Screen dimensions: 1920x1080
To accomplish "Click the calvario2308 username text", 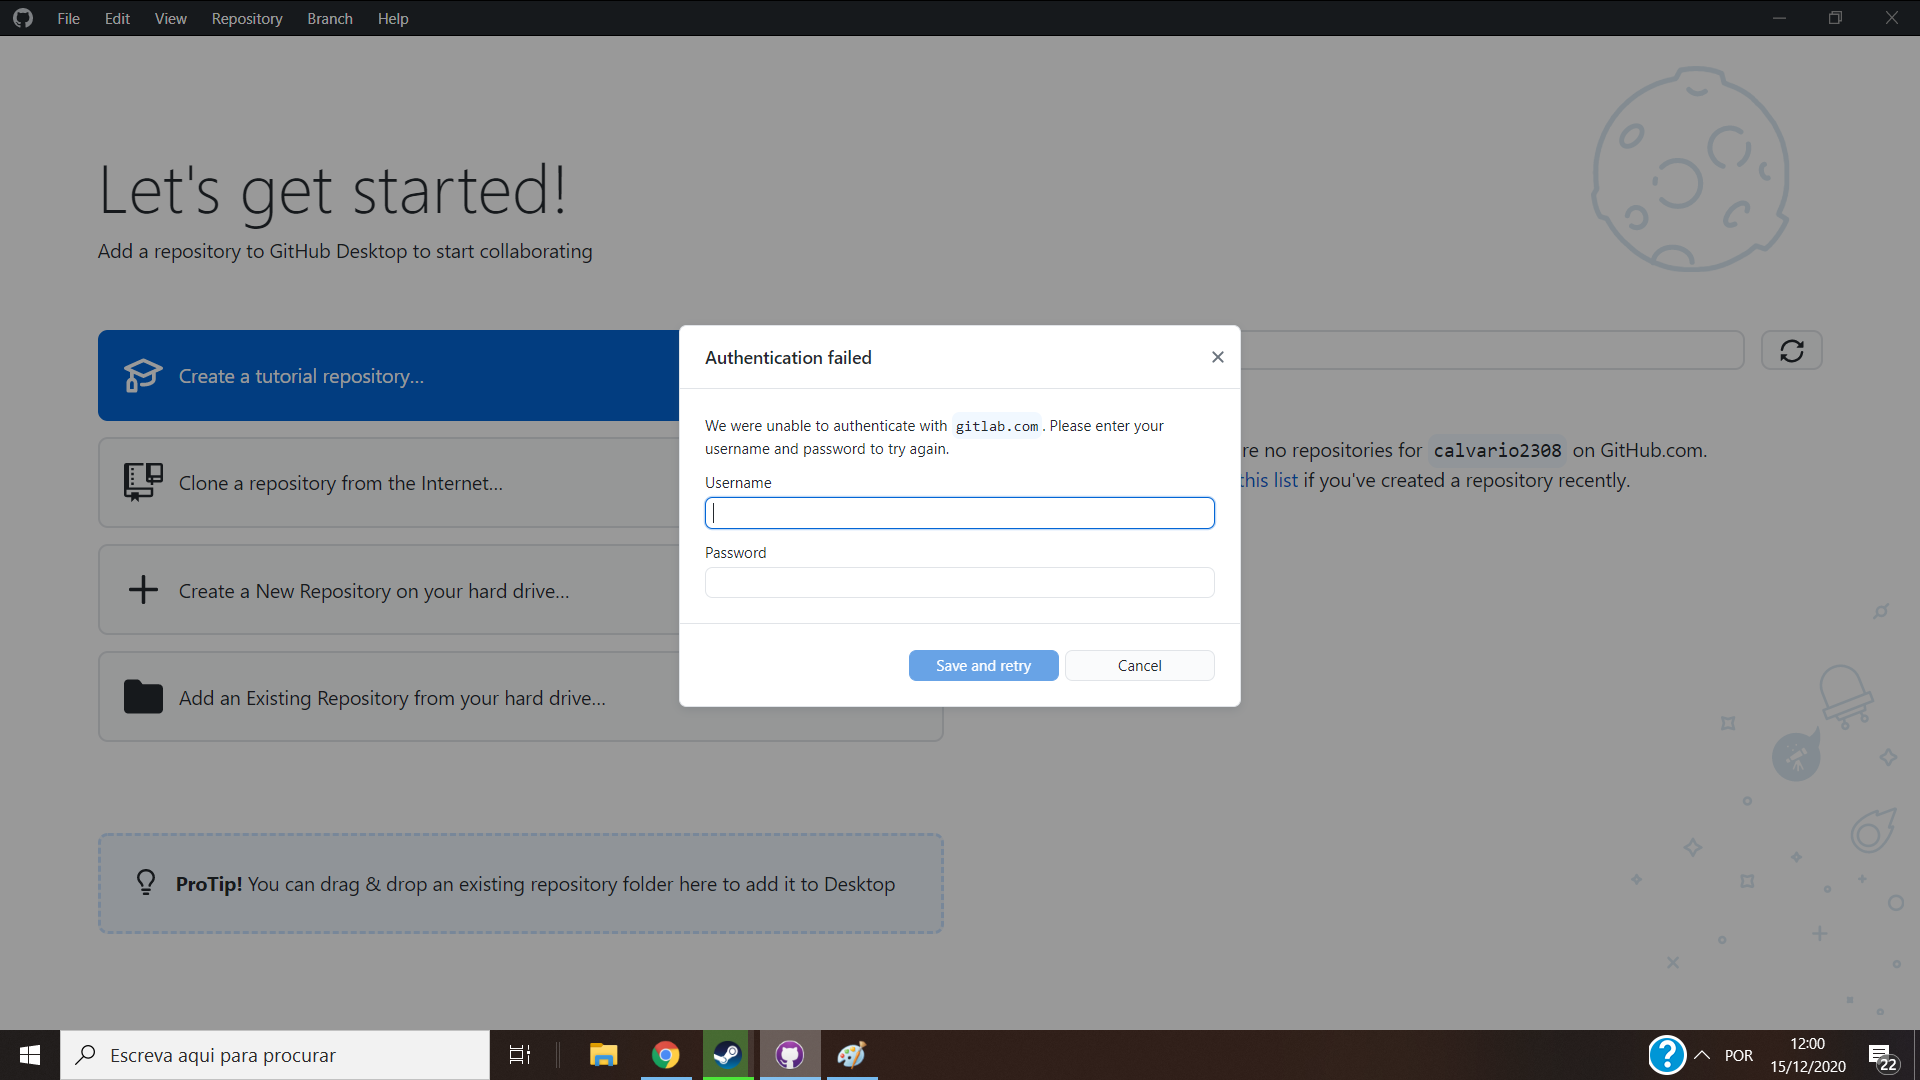I will pyautogui.click(x=1497, y=451).
